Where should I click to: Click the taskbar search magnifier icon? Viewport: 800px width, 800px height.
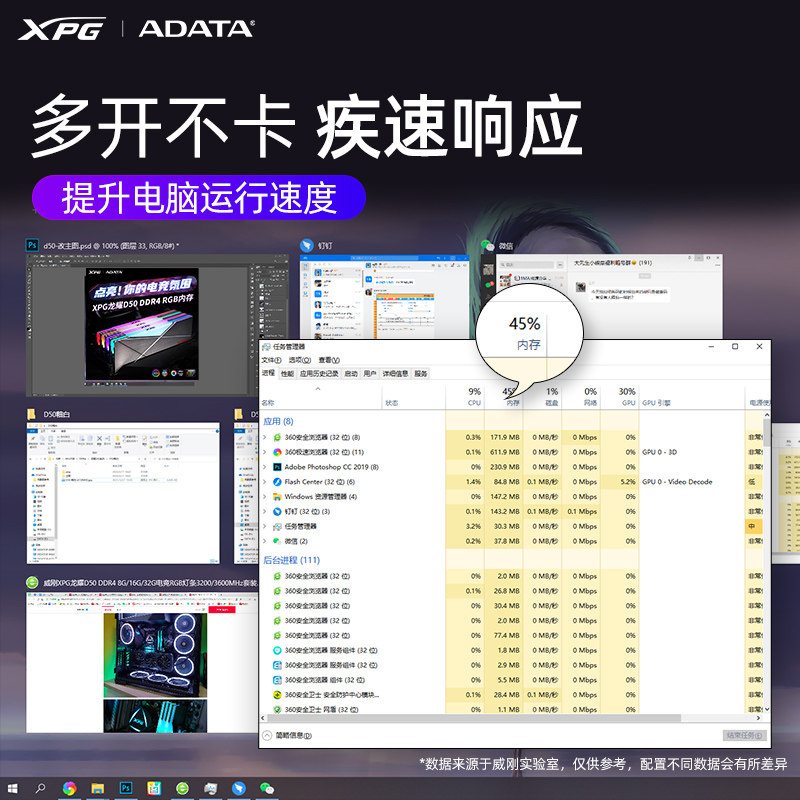(40, 788)
